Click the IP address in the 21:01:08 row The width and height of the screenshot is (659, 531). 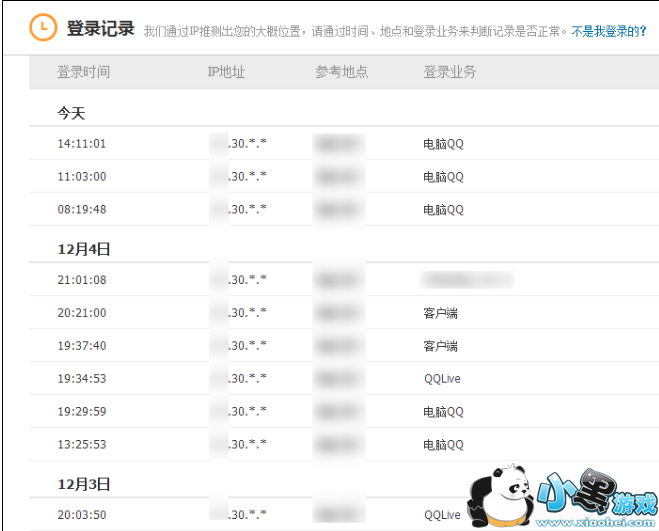pos(238,280)
